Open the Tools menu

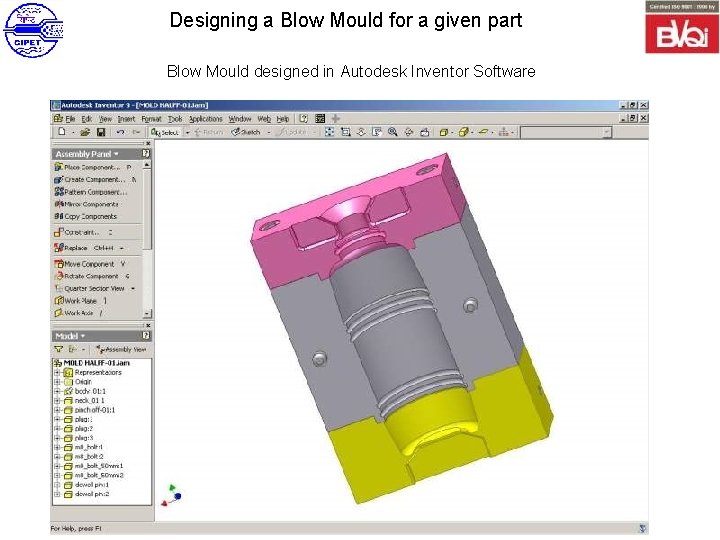click(175, 119)
